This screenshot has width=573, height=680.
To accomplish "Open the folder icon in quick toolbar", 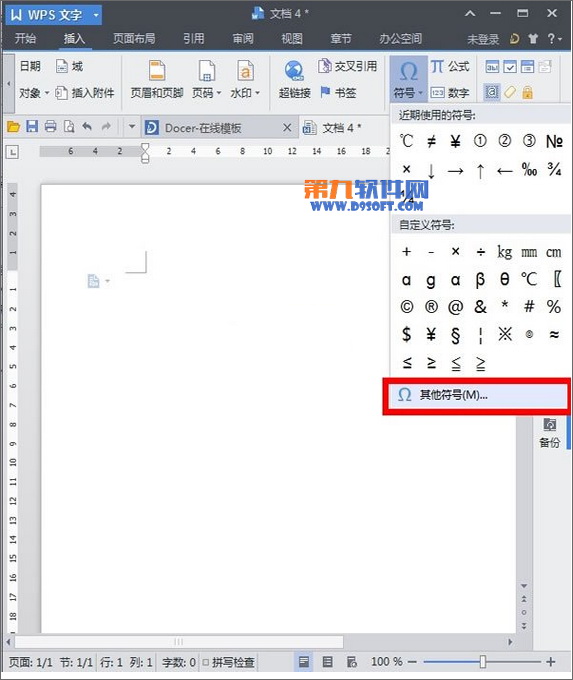I will pyautogui.click(x=13, y=127).
